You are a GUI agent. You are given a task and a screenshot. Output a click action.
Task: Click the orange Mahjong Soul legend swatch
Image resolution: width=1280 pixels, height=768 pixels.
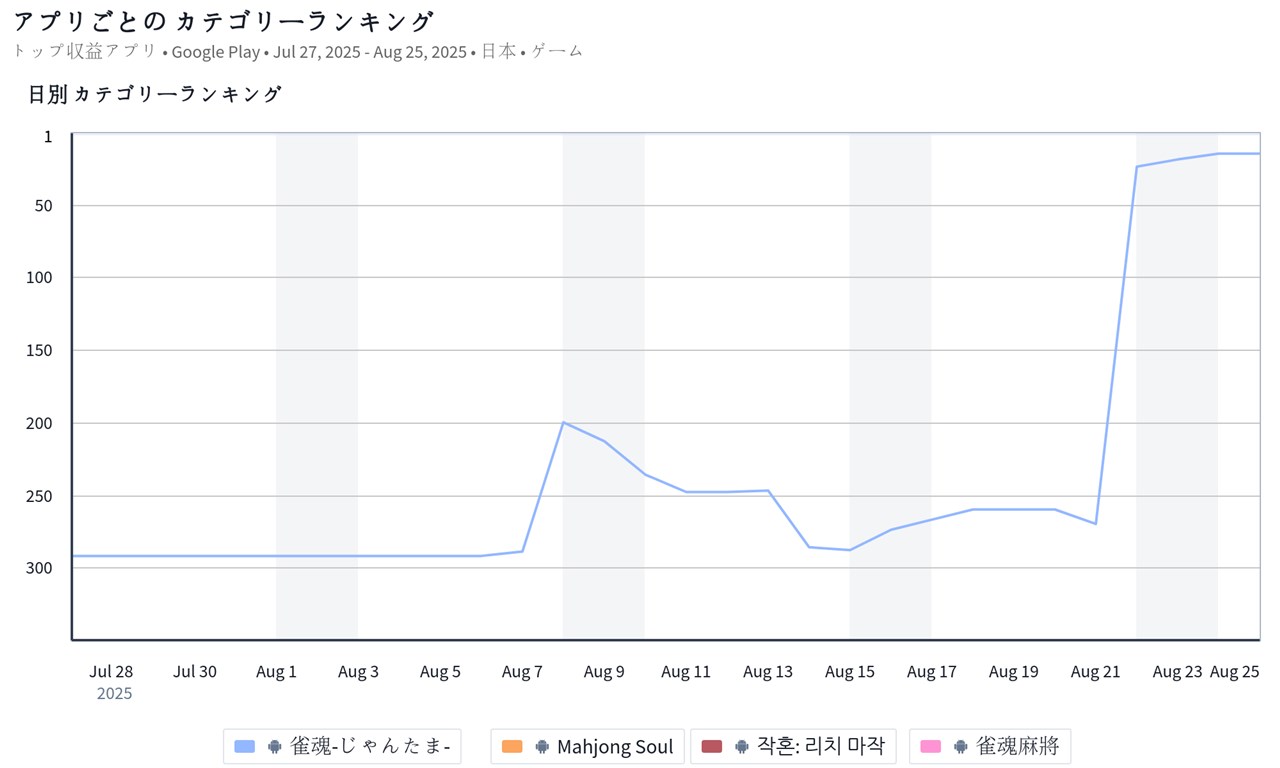pos(513,747)
